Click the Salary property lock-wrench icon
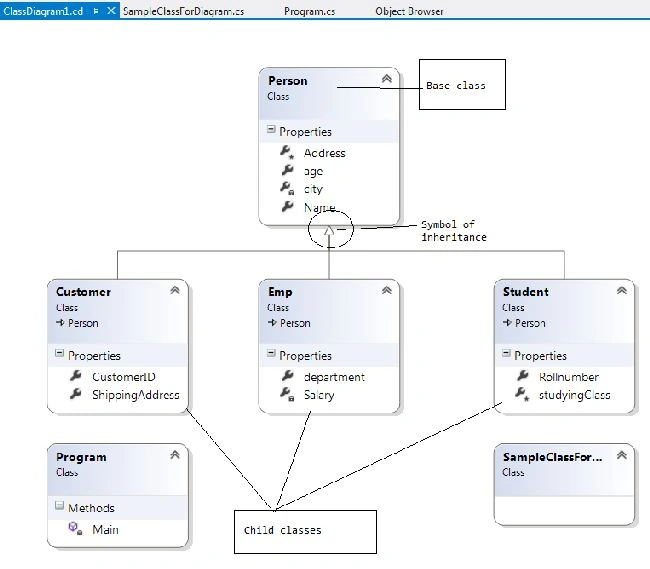The image size is (650, 569). 287,394
